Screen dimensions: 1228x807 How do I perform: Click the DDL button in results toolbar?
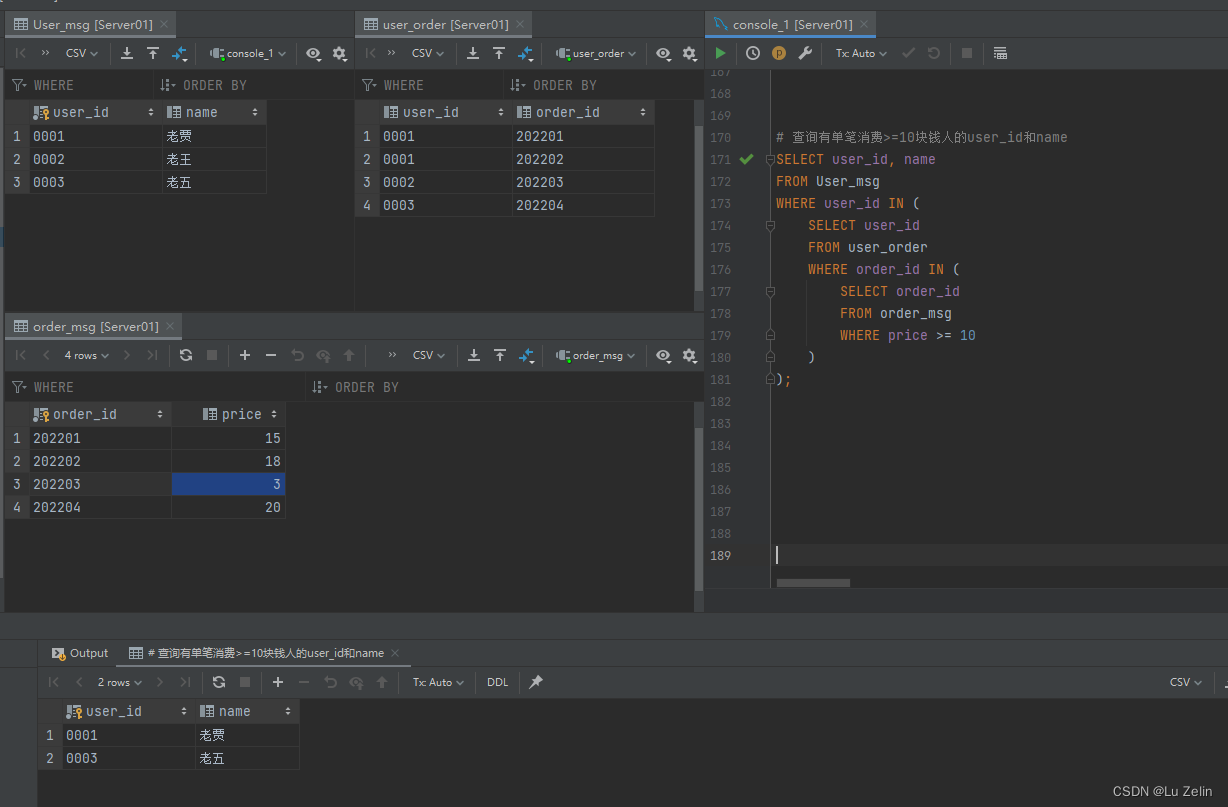click(x=497, y=682)
